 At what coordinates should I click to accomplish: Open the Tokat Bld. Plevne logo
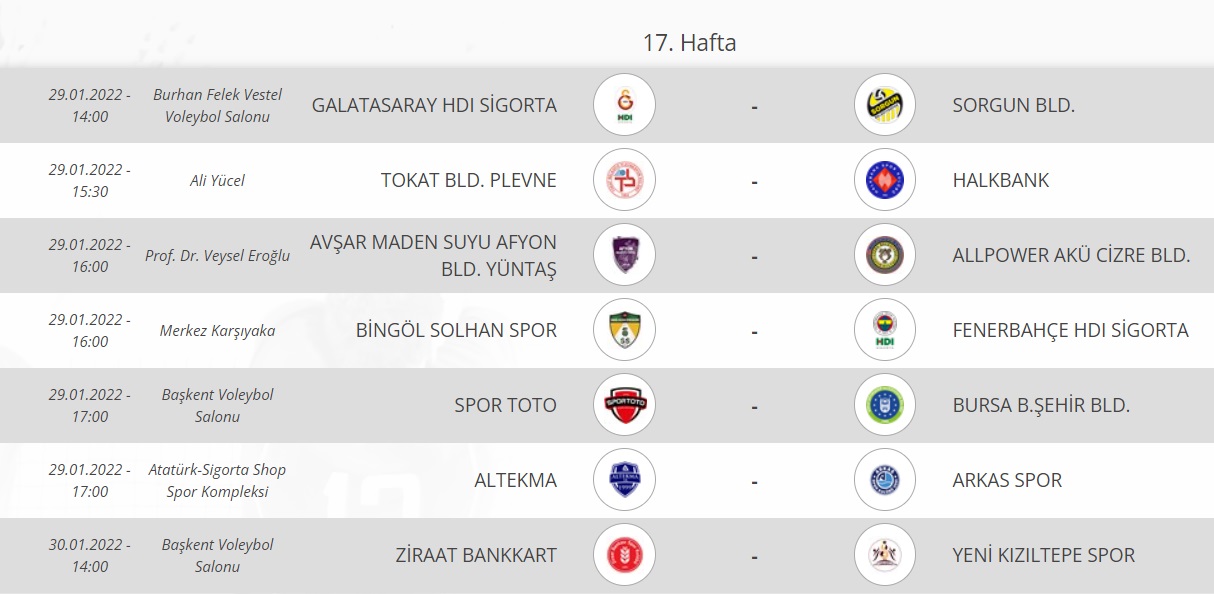tap(624, 180)
